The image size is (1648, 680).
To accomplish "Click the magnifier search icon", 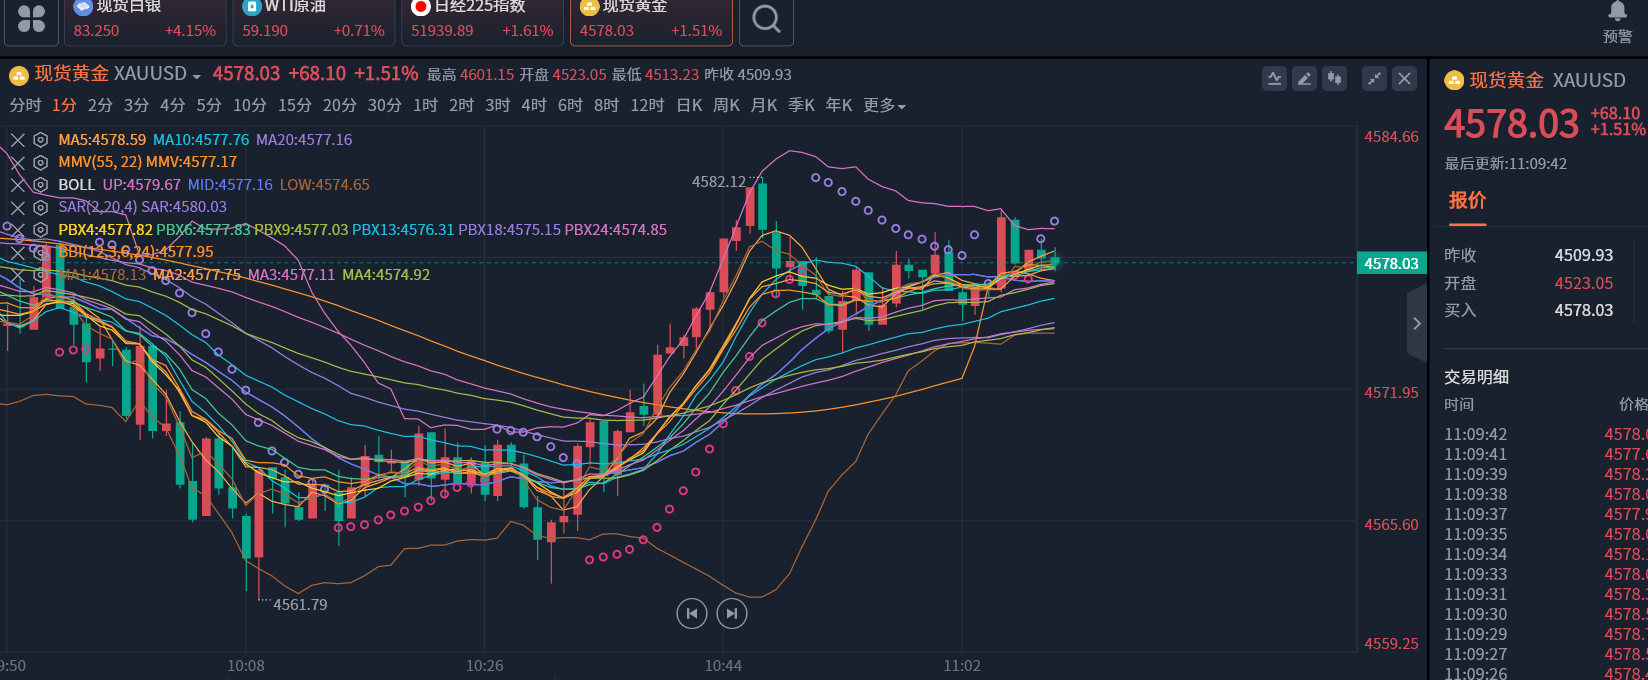I will (766, 20).
